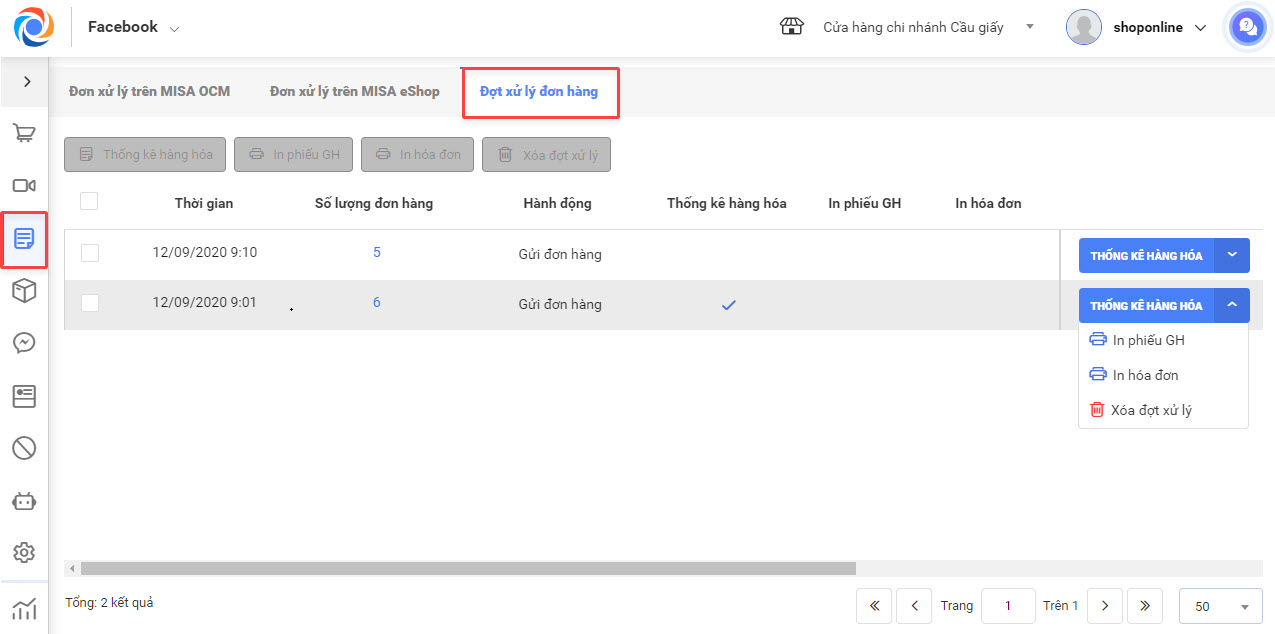Image resolution: width=1275 pixels, height=634 pixels.
Task: Click the 12/09/2020 9:01 time cell
Action: point(205,302)
